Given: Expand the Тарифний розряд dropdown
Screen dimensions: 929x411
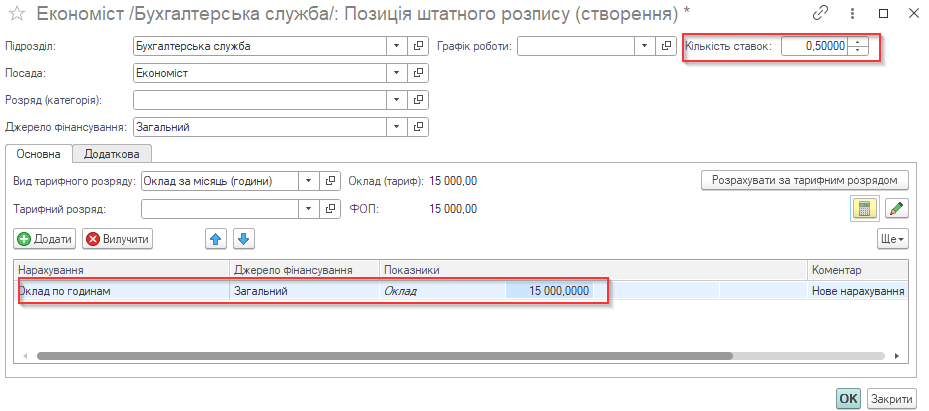Looking at the screenshot, I should pyautogui.click(x=309, y=208).
